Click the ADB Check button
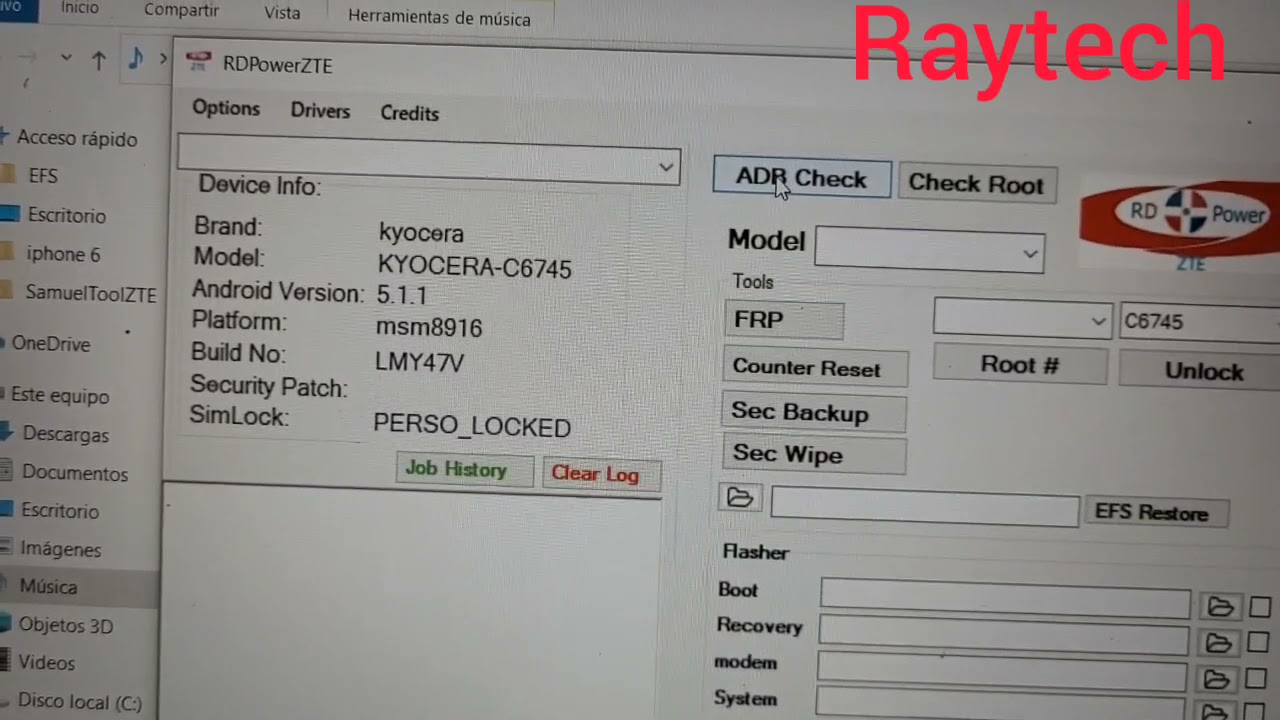This screenshot has height=720, width=1280. [801, 179]
